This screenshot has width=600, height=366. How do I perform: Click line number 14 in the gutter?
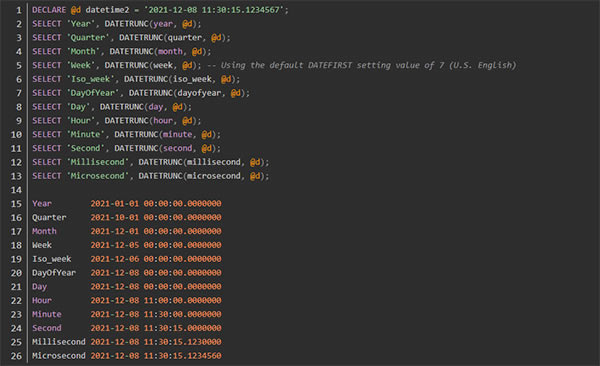coord(16,190)
